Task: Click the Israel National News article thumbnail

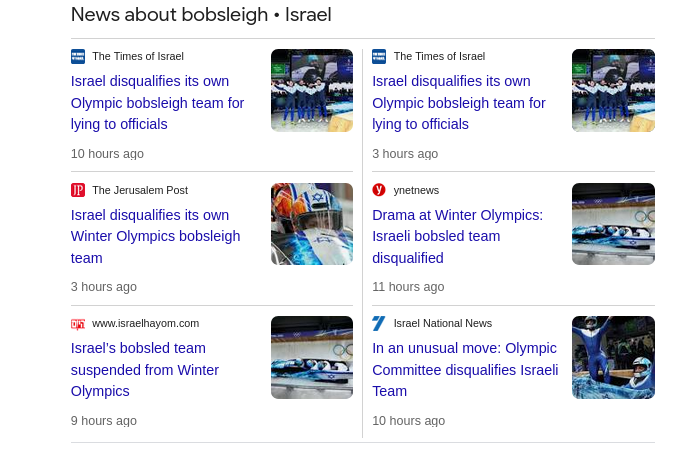Action: coord(613,358)
